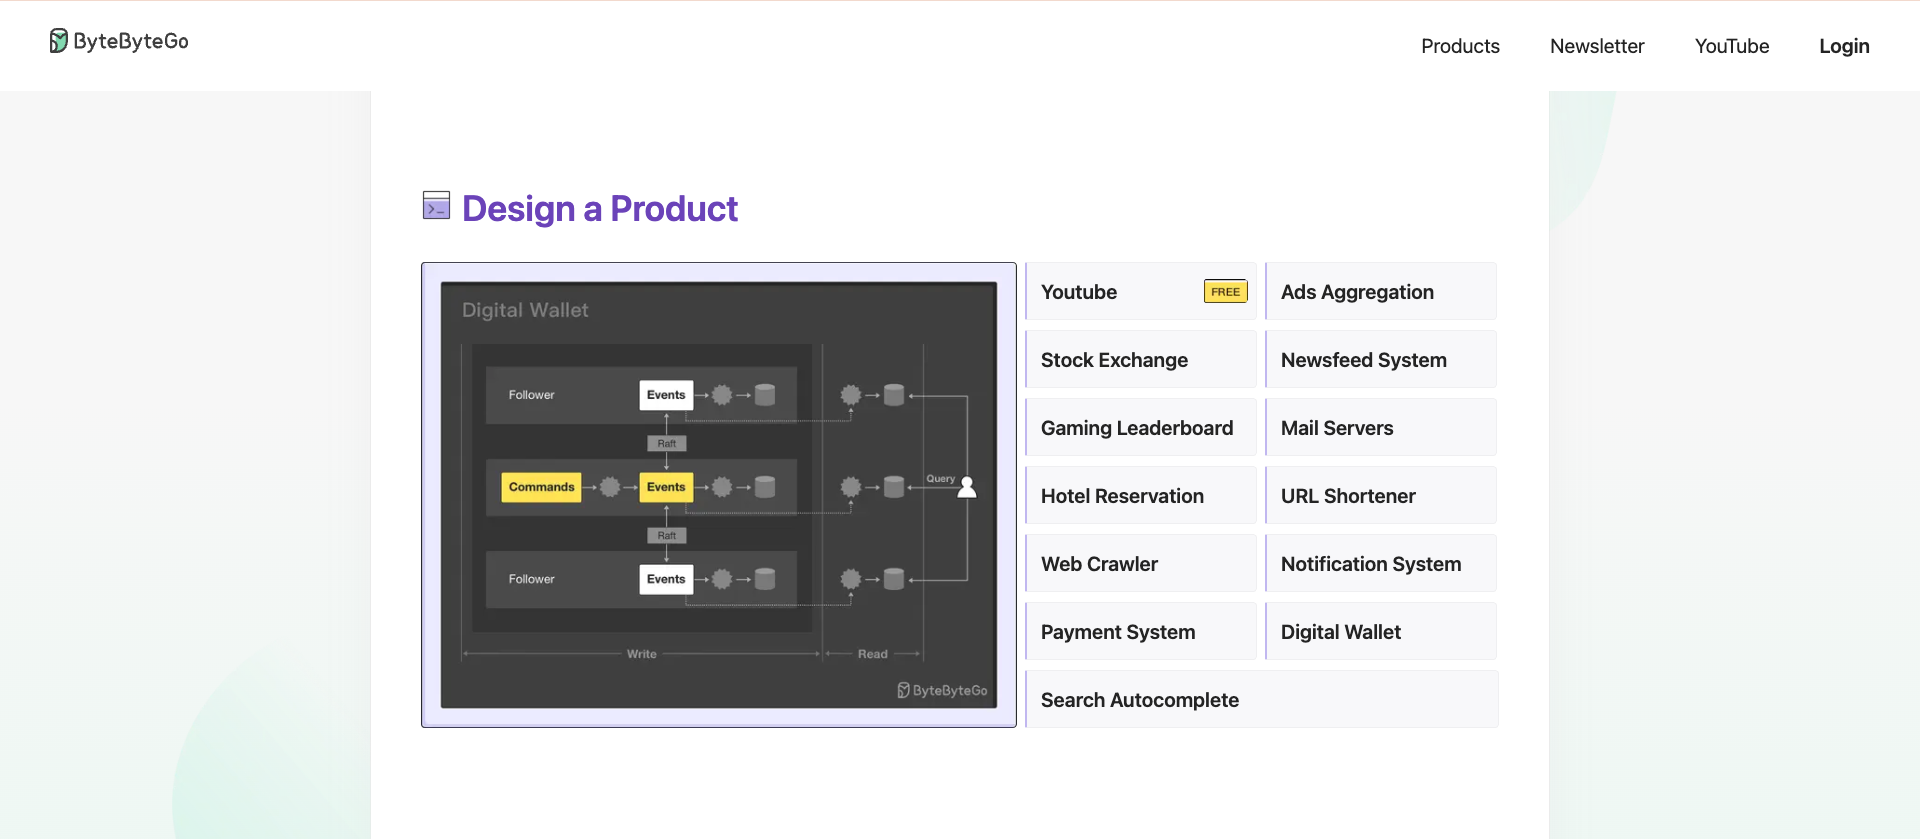Open the Search Autocomplete topic
This screenshot has width=1920, height=839.
coord(1261,700)
